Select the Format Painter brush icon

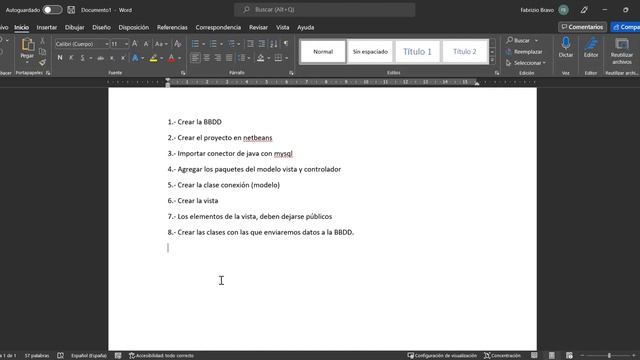[x=42, y=62]
